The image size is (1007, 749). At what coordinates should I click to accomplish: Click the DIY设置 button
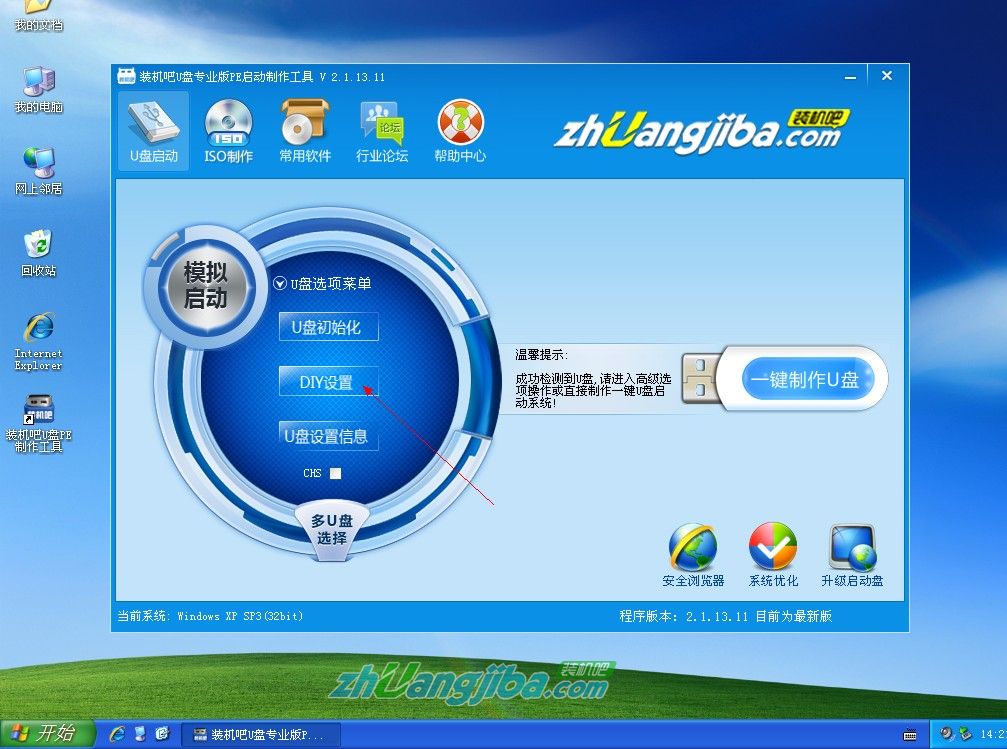(x=328, y=382)
